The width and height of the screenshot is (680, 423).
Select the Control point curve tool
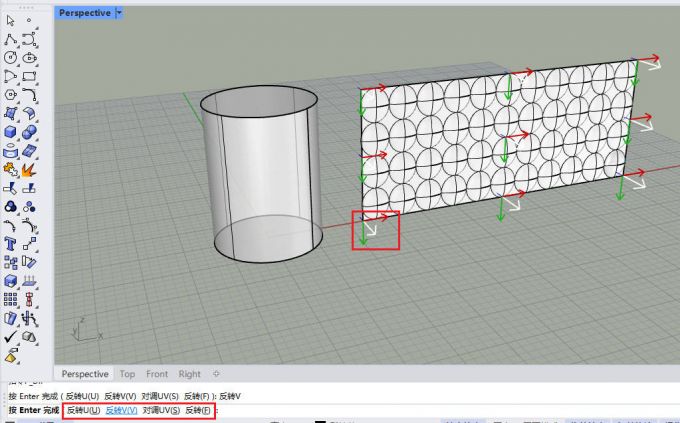(x=29, y=39)
